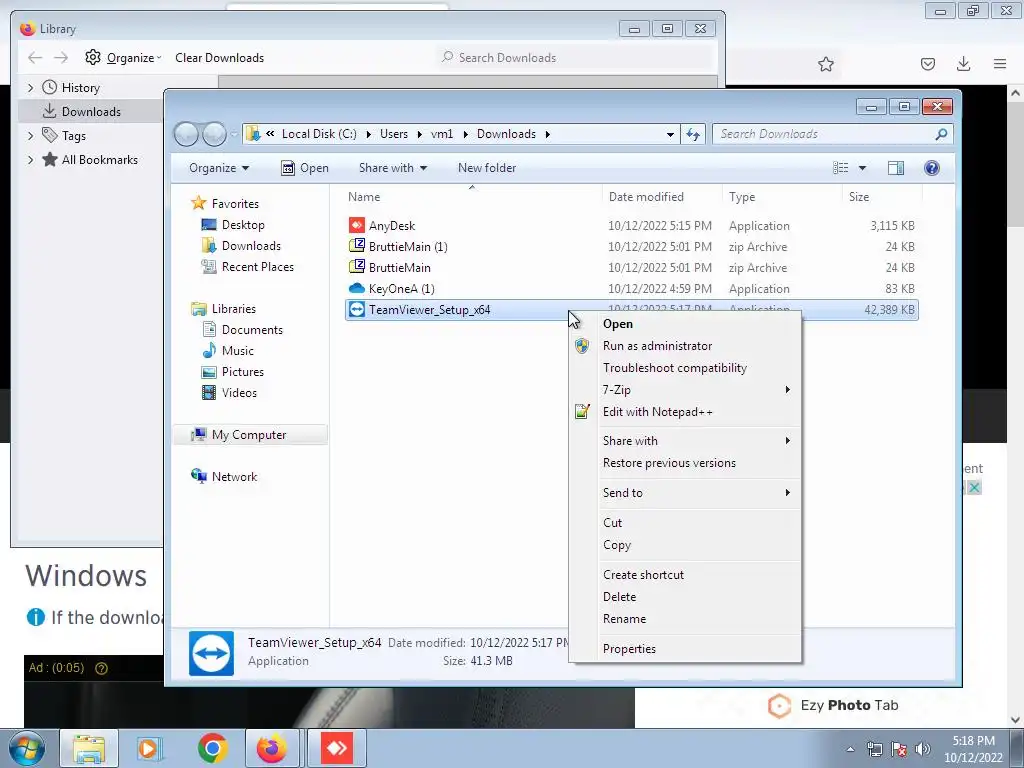Click Clear Downloads in Library window
Screen dimensions: 1024x768
[x=219, y=57]
